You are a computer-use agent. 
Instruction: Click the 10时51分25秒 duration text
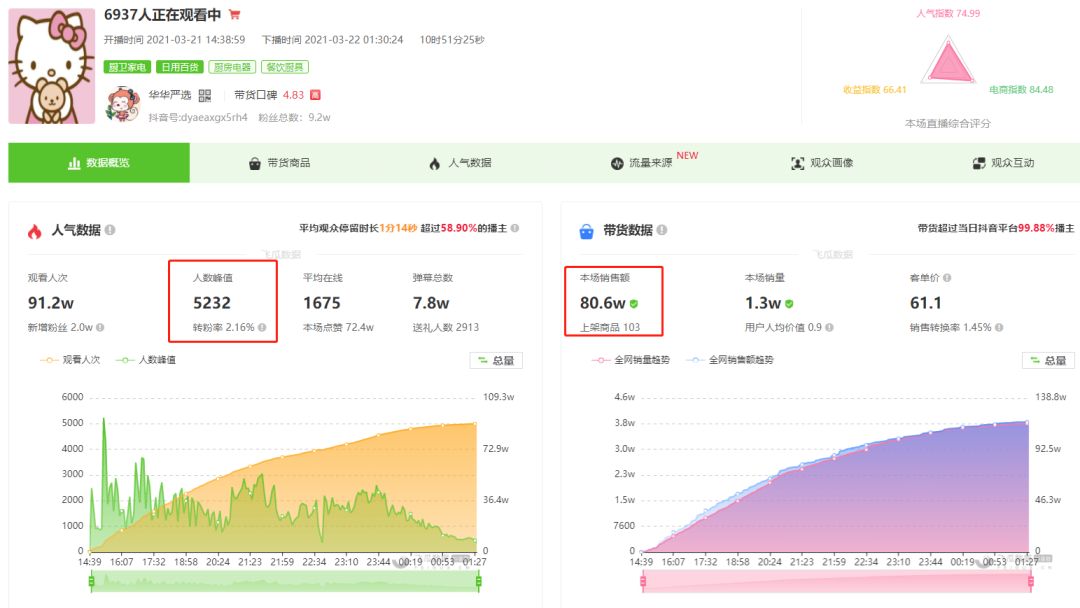point(452,40)
